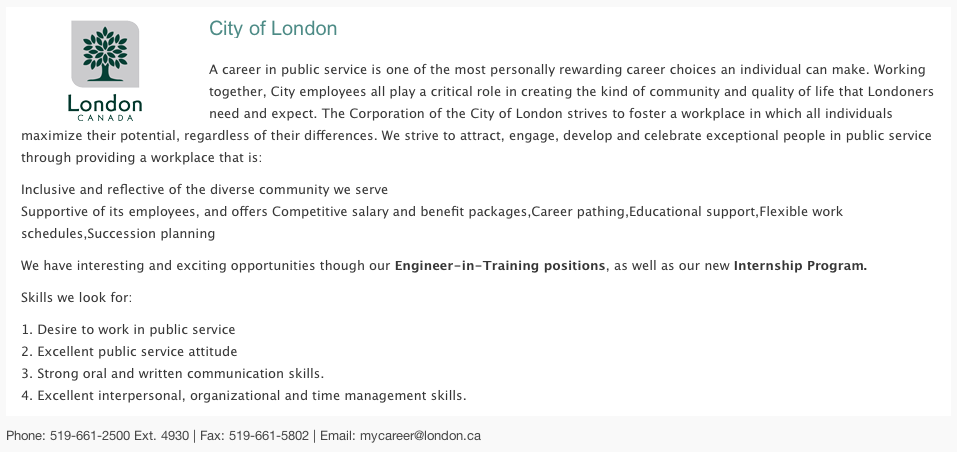The image size is (957, 452).
Task: Select the bold Engineer-in-Training positions text
Action: (500, 266)
